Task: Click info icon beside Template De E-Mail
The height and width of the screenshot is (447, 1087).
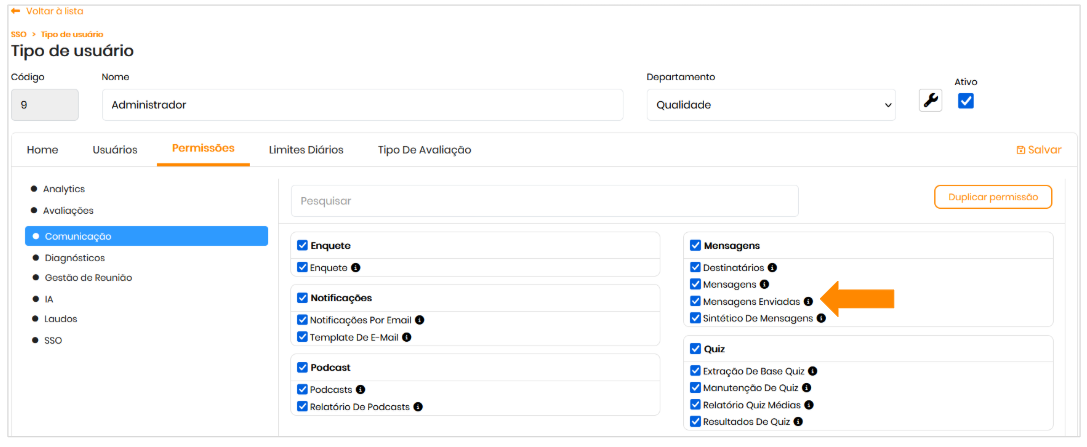Action: pyautogui.click(x=407, y=337)
